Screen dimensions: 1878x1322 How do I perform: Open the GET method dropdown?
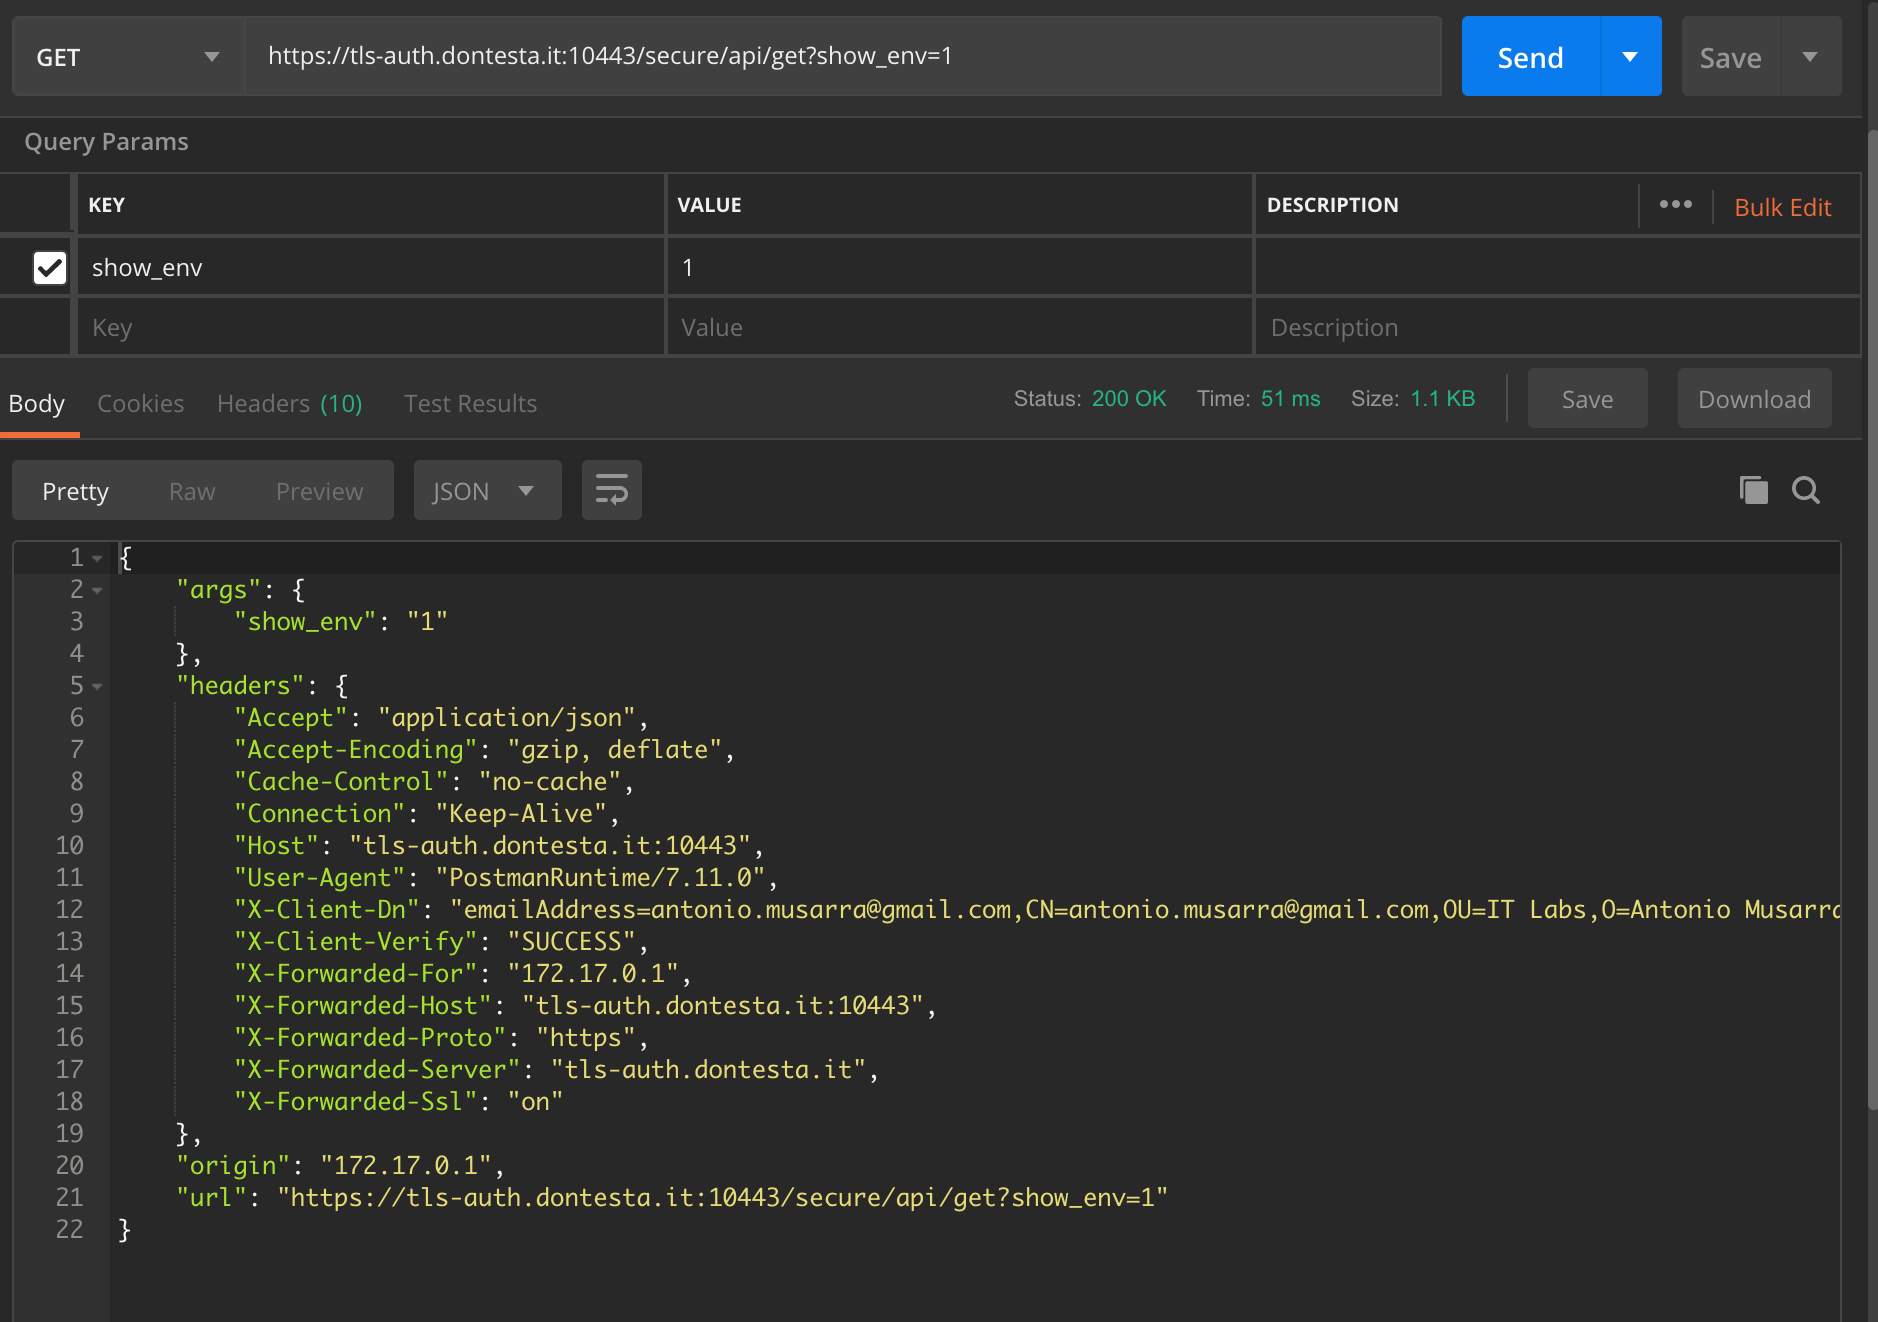coord(128,57)
